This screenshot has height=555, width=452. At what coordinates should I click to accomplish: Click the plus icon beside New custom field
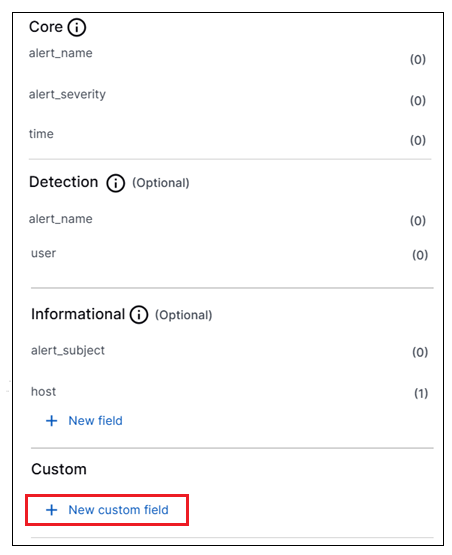(52, 510)
